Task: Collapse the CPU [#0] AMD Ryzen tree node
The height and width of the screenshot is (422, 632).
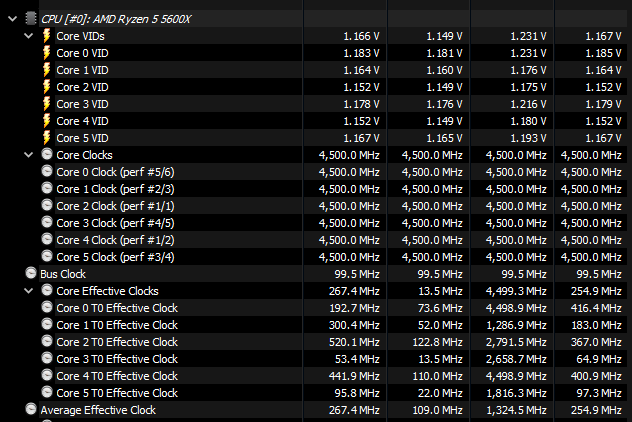Action: (12, 19)
